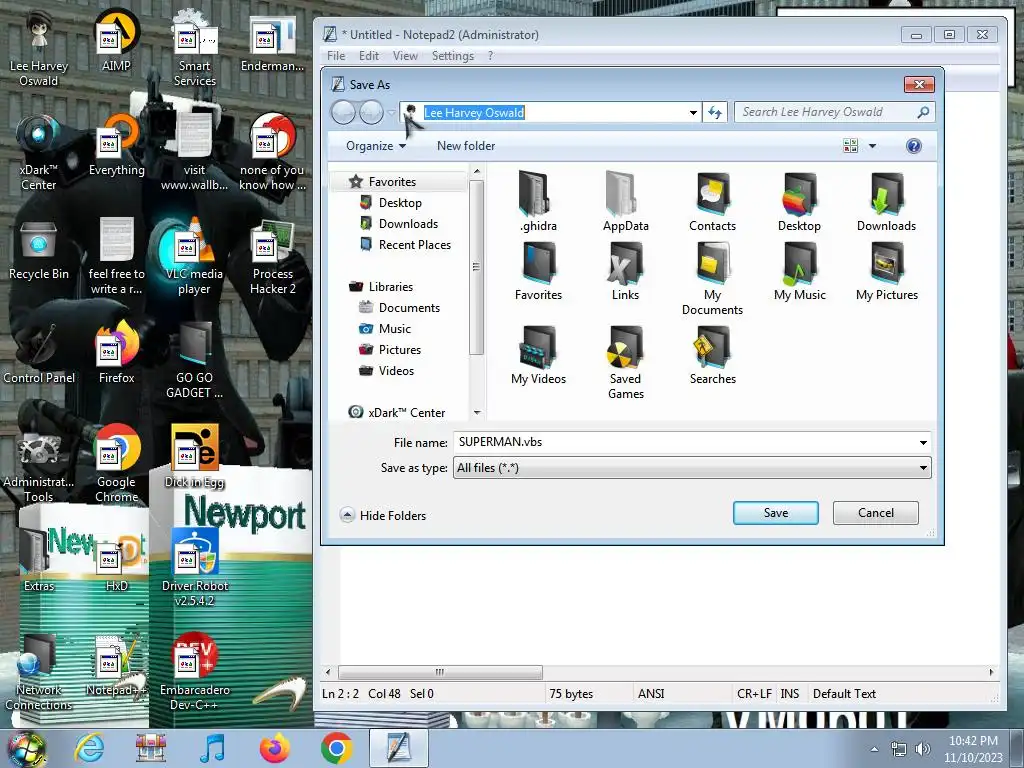The image size is (1024, 768).
Task: Open the Organize dropdown menu
Action: pos(376,146)
